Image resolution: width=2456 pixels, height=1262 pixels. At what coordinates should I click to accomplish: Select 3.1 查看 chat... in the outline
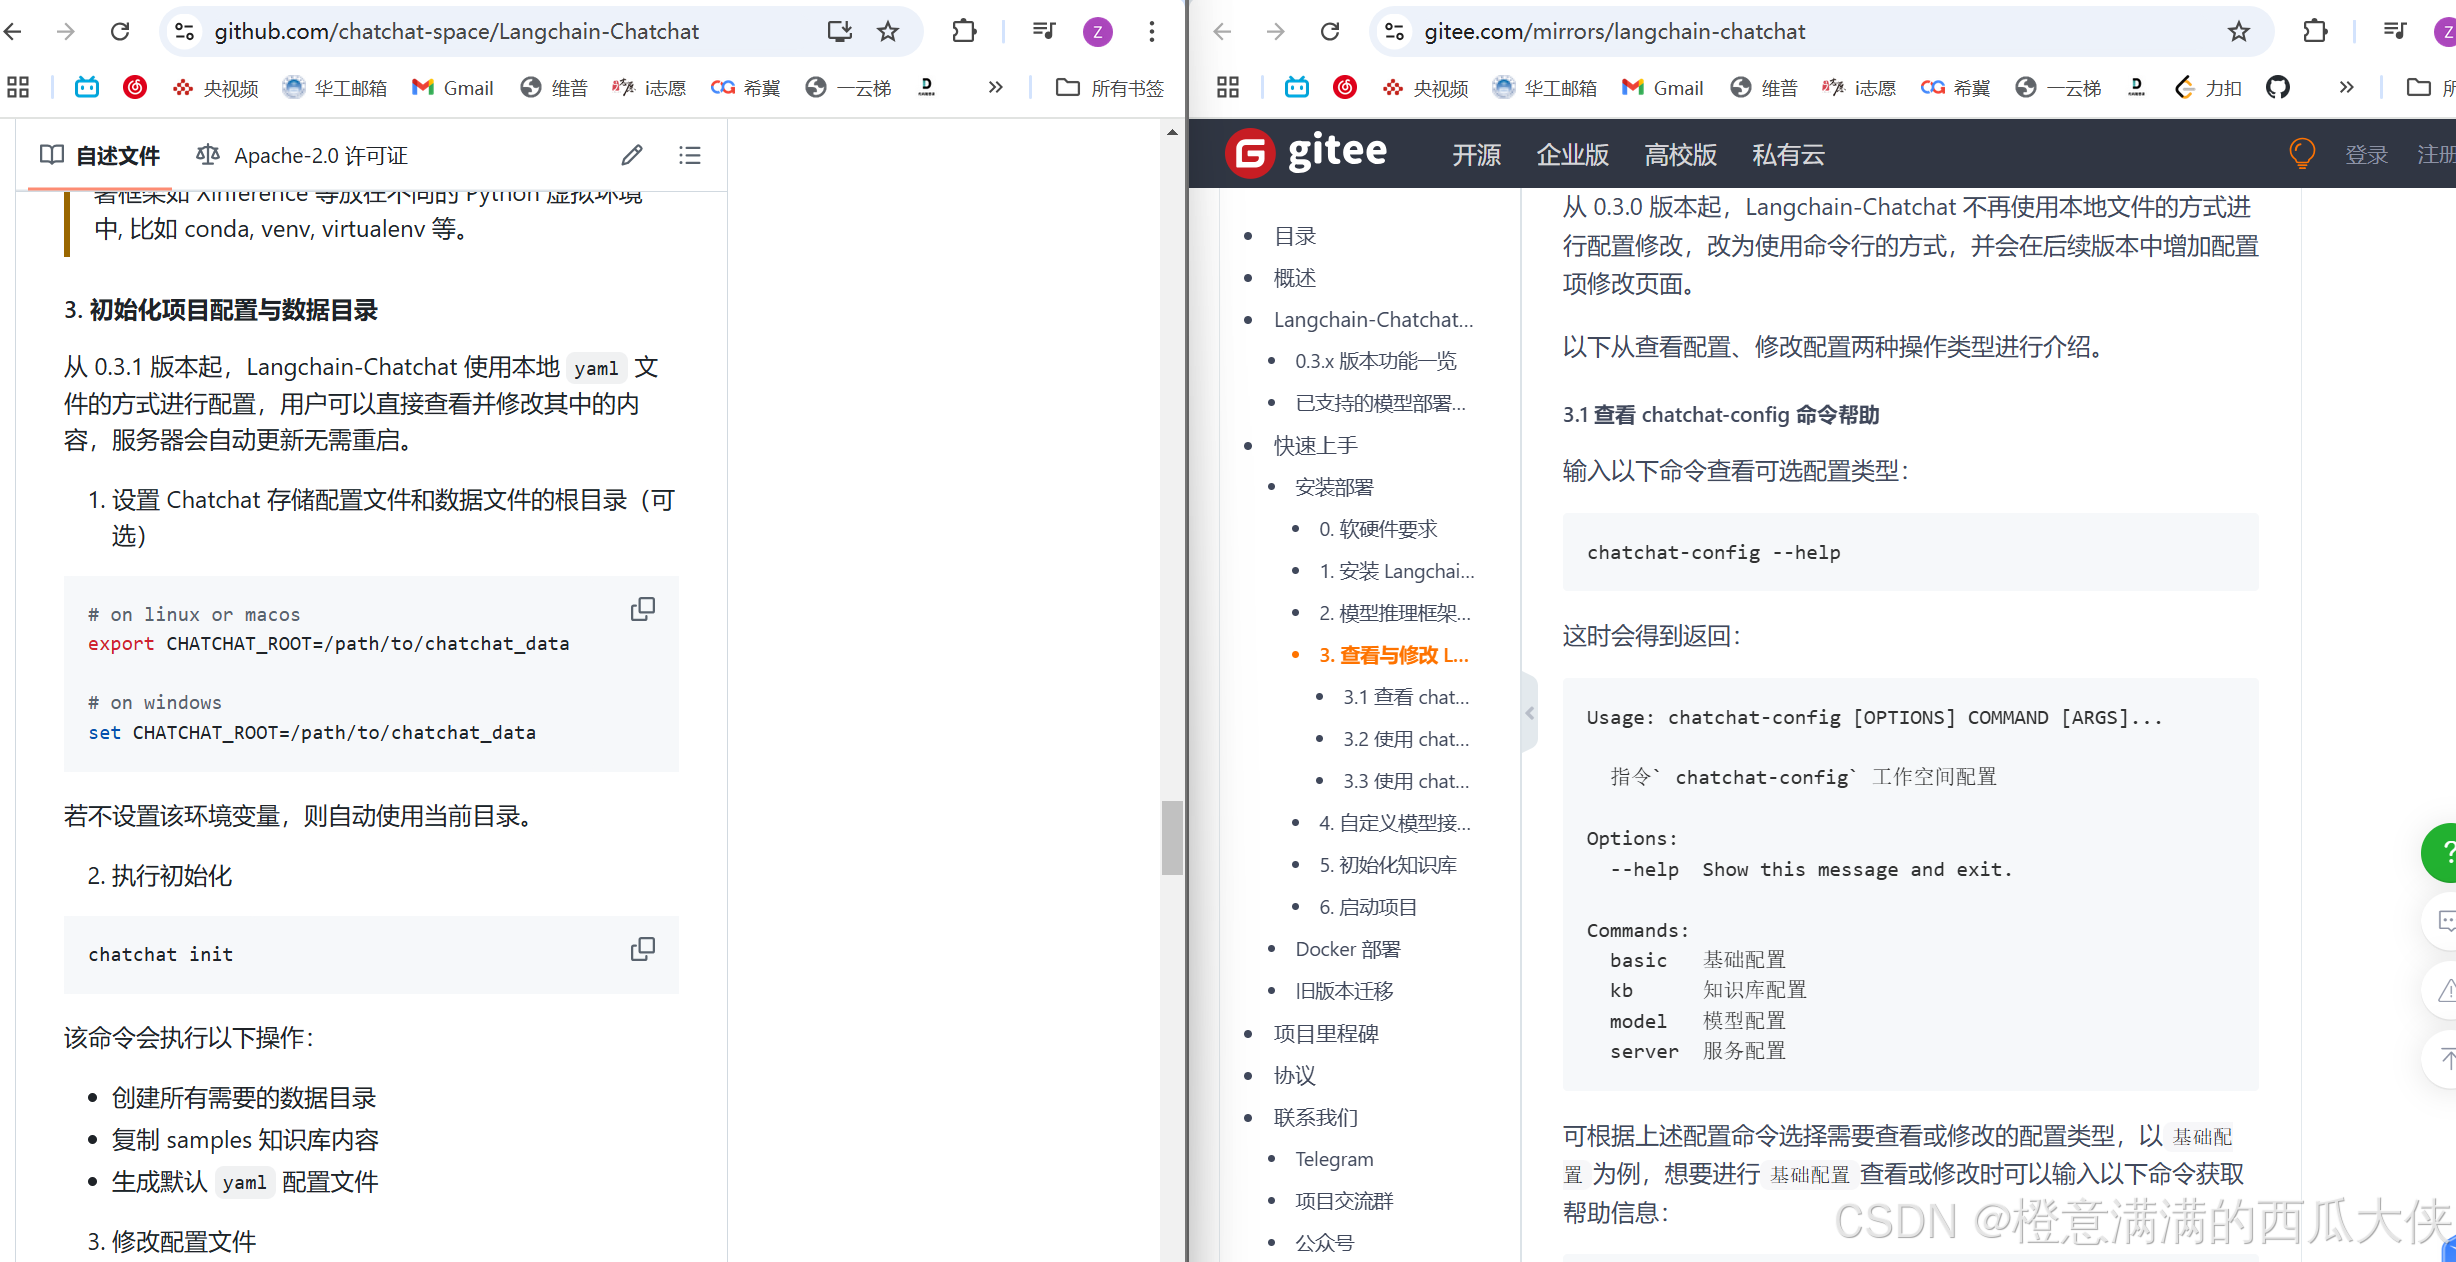pos(1406,697)
